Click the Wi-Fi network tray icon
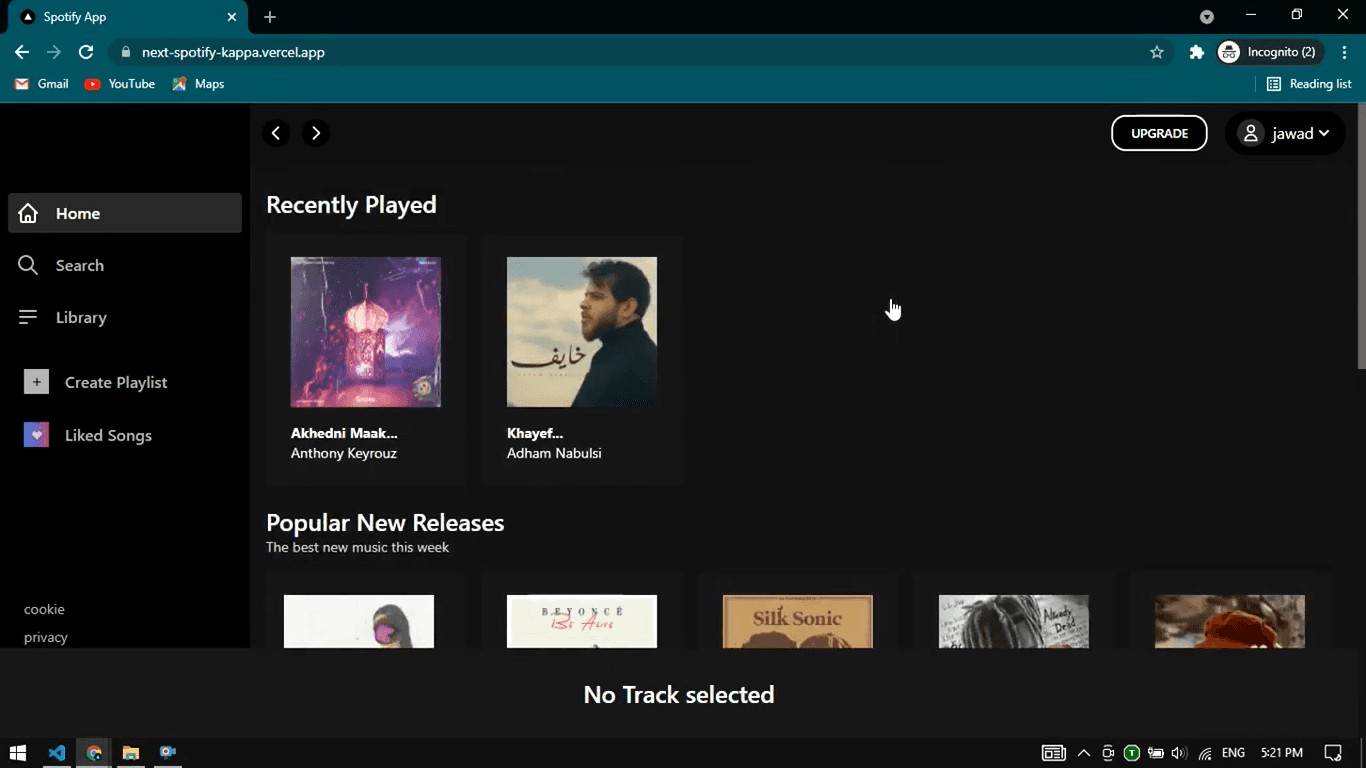1366x768 pixels. 1205,752
